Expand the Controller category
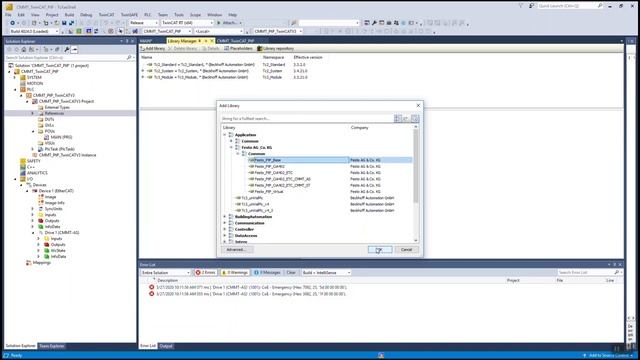640x360 pixels. pyautogui.click(x=224, y=229)
